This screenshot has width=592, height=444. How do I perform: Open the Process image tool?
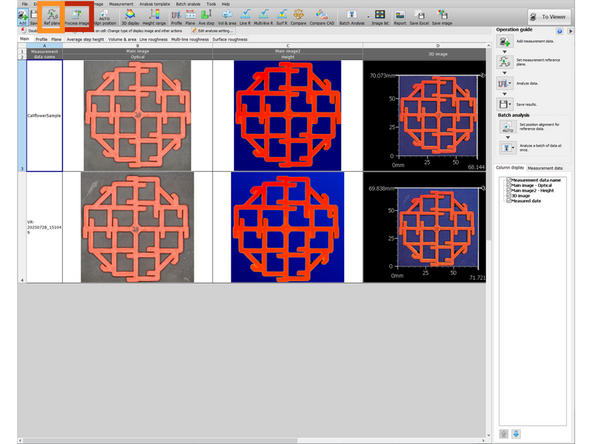tap(77, 17)
